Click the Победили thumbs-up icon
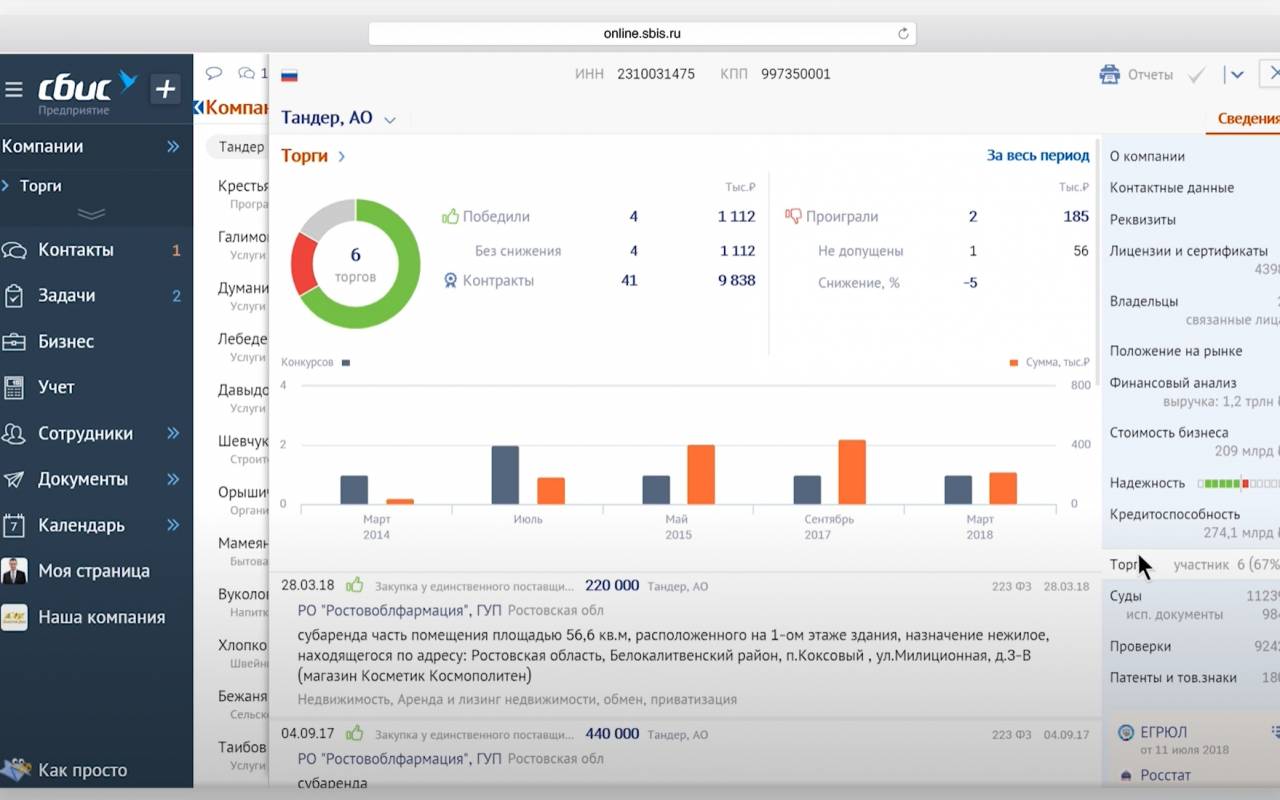 [450, 216]
